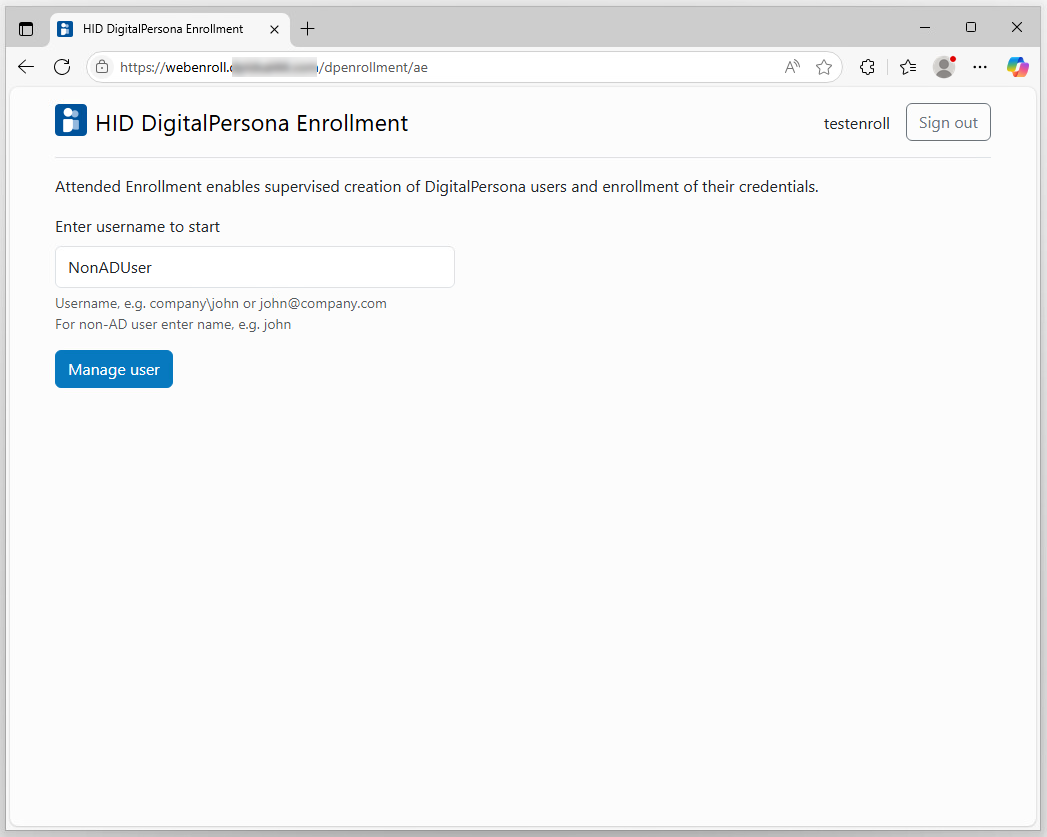Click the username input field
This screenshot has height=837, width=1047.
coord(255,267)
